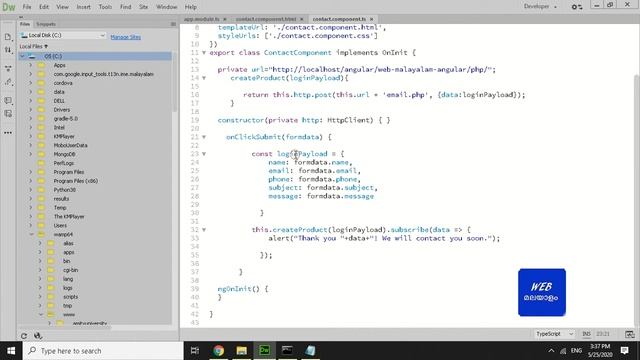Open the Window menu

tap(167, 7)
